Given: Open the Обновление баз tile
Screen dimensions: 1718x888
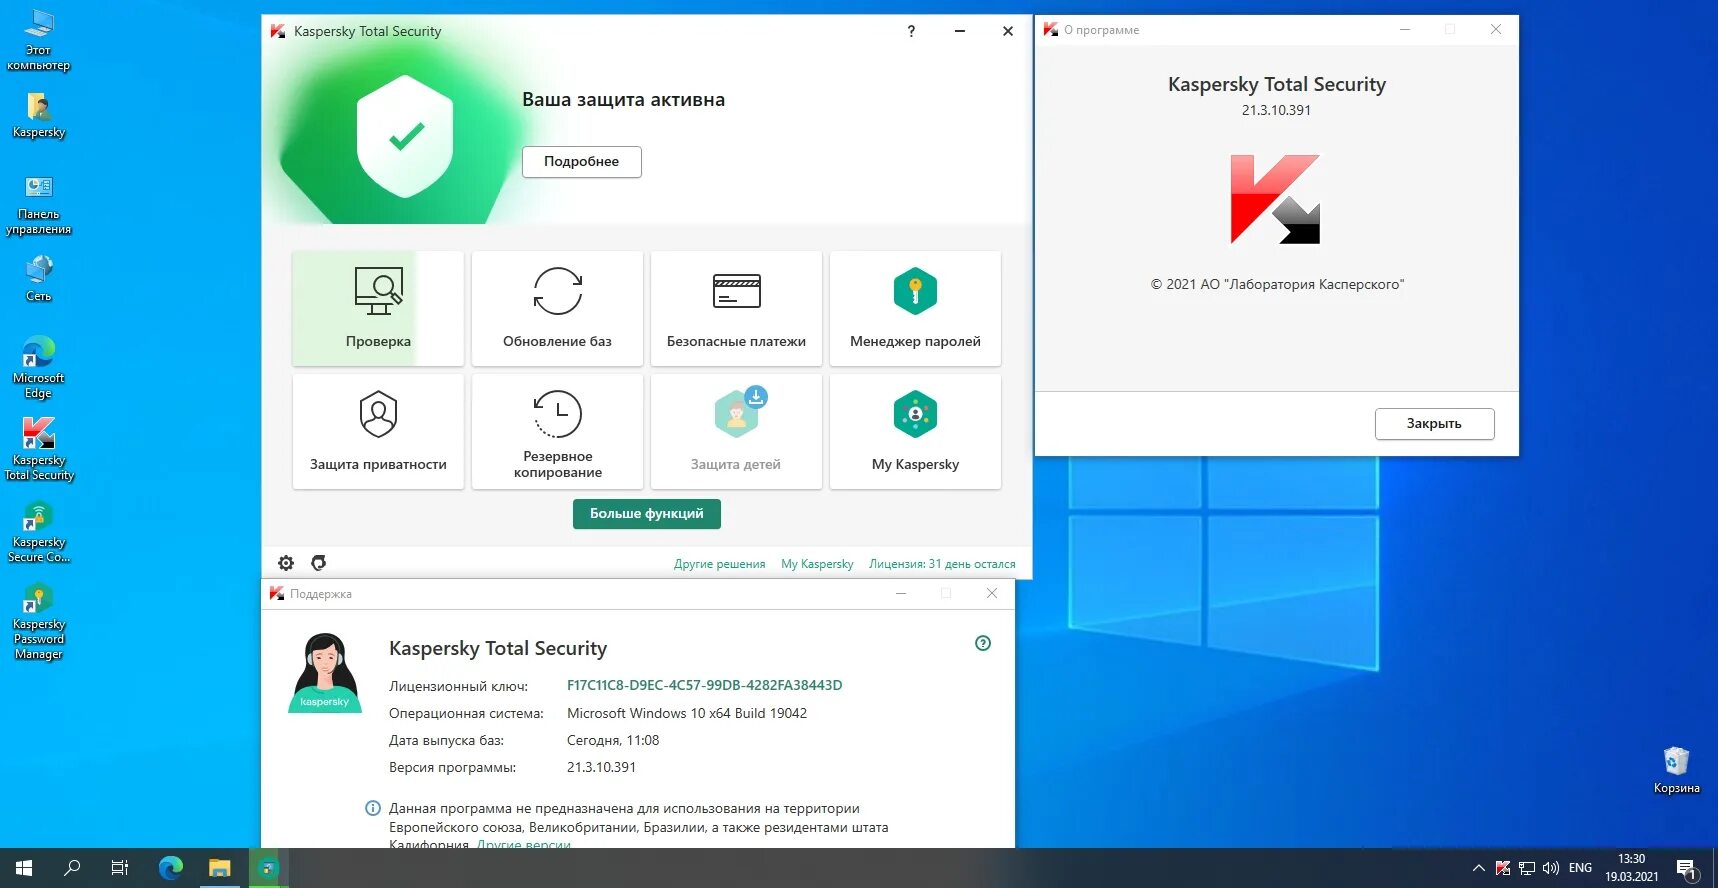Looking at the screenshot, I should [x=557, y=308].
